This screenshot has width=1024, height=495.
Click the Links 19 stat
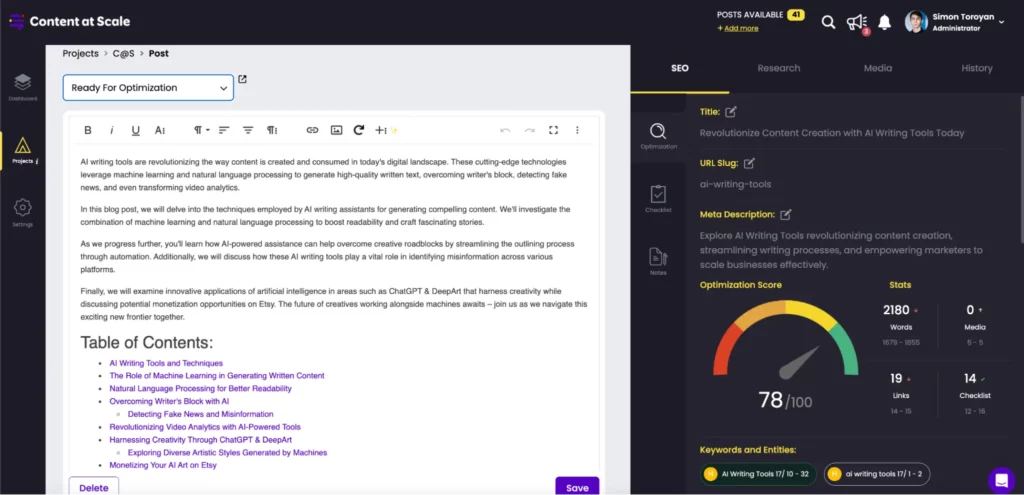(x=901, y=393)
